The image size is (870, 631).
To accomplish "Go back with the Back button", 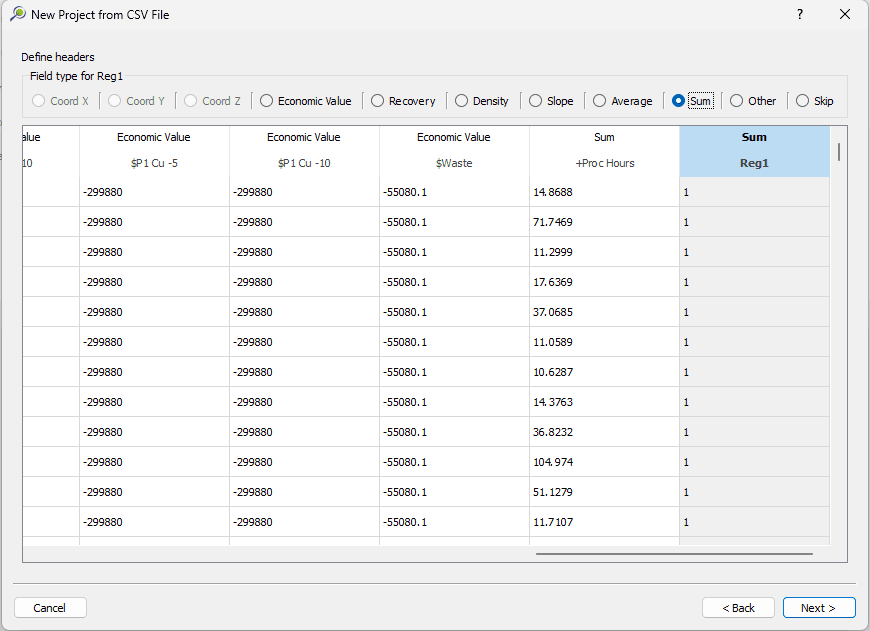I will pyautogui.click(x=738, y=608).
